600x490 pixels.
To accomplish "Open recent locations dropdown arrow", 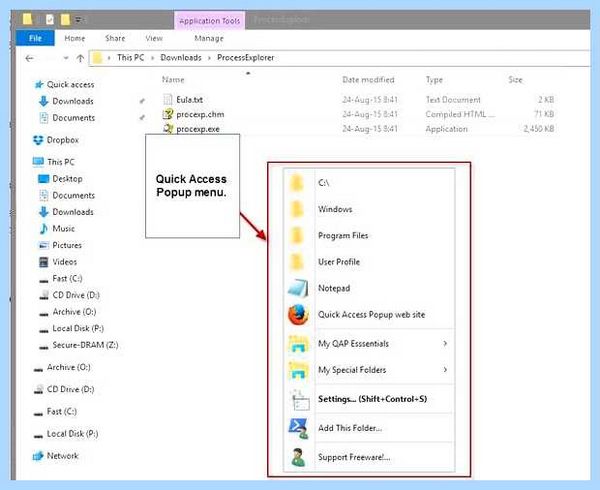I will tap(66, 58).
